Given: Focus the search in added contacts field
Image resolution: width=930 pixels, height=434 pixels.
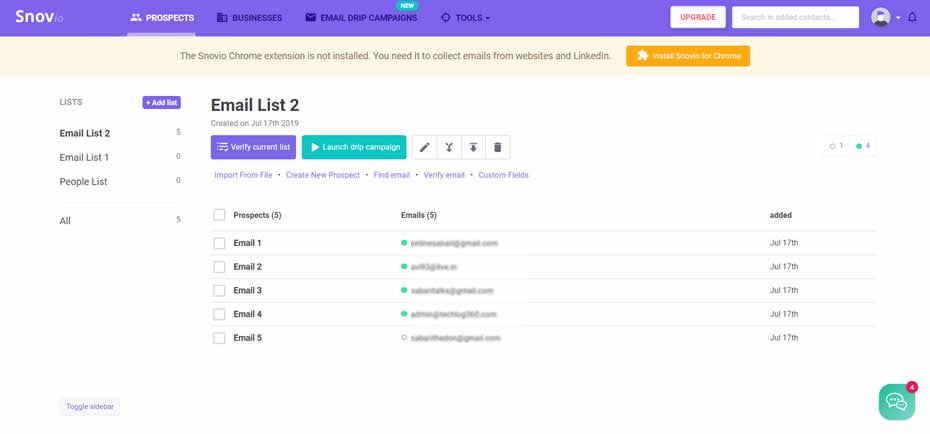Looking at the screenshot, I should pos(795,17).
